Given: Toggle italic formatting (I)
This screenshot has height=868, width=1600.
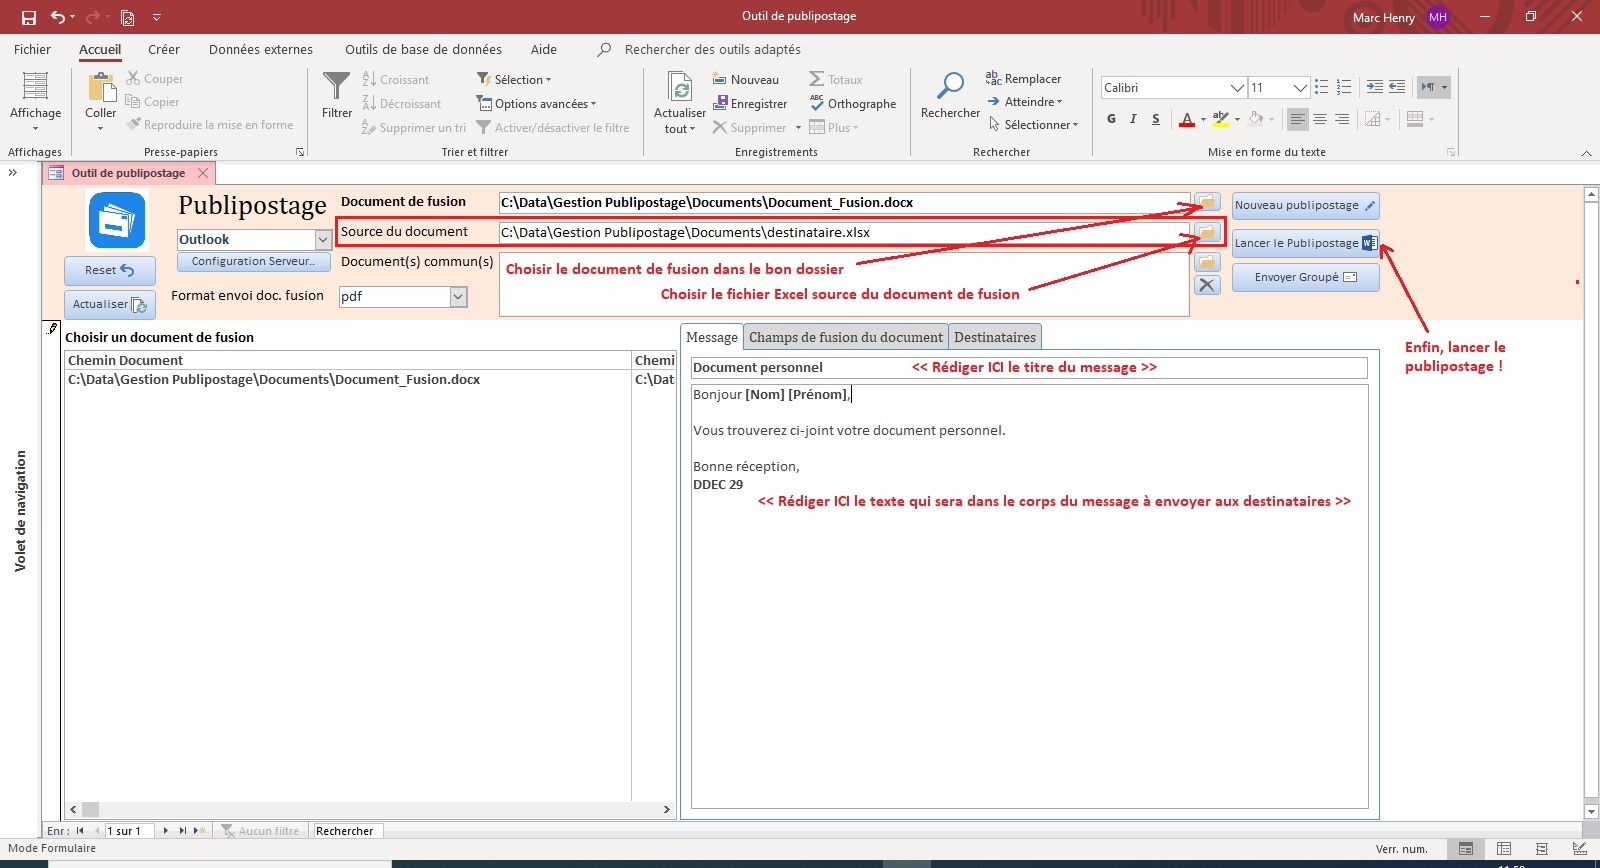Looking at the screenshot, I should click(1133, 119).
